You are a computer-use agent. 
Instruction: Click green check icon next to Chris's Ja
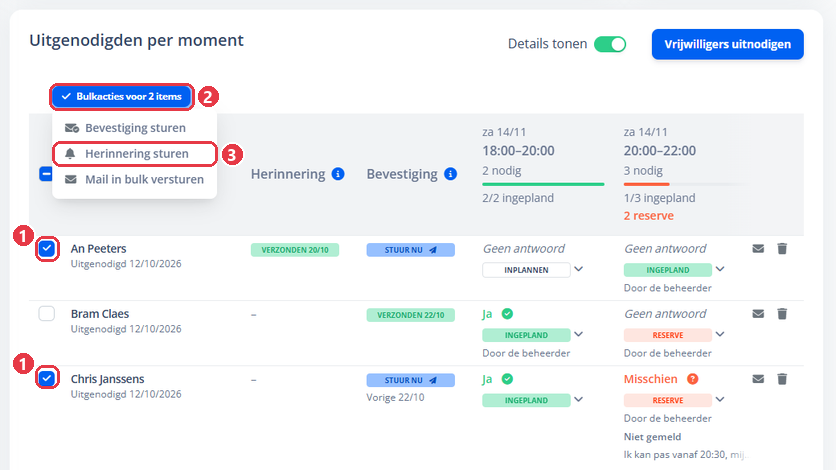point(507,379)
